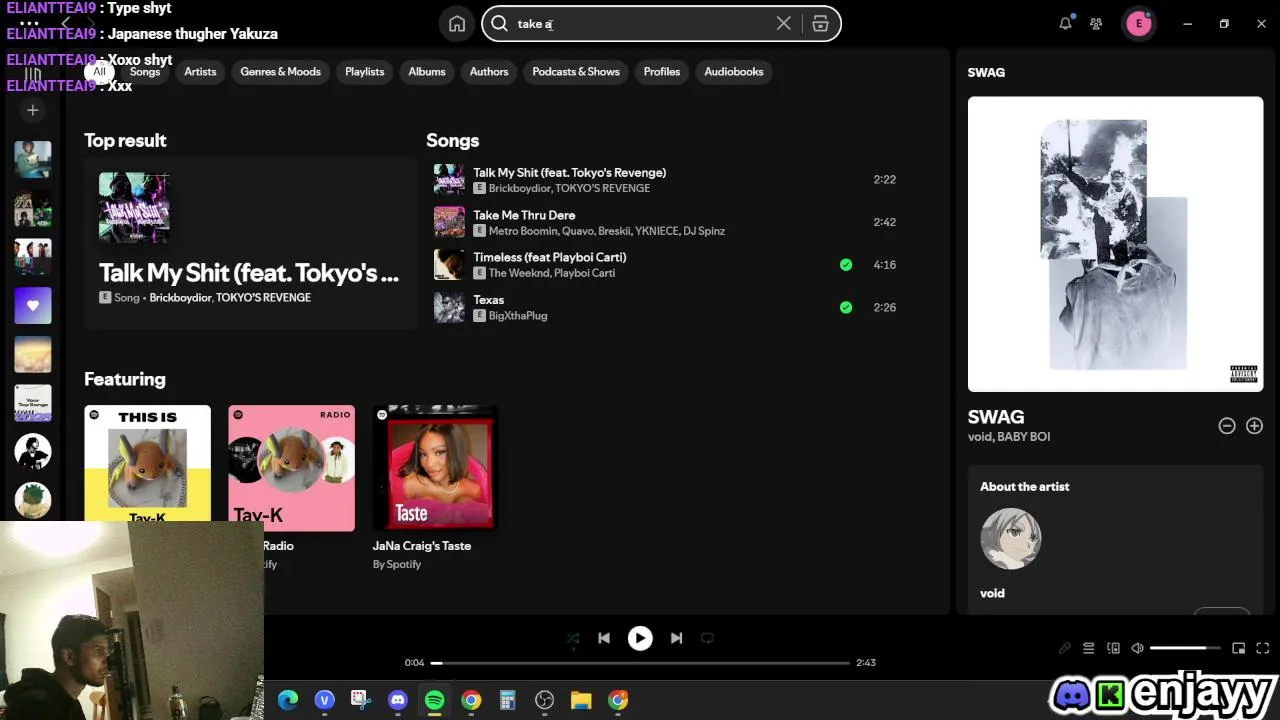Click inside the search field with "take a"
Image resolution: width=1280 pixels, height=720 pixels.
640,24
